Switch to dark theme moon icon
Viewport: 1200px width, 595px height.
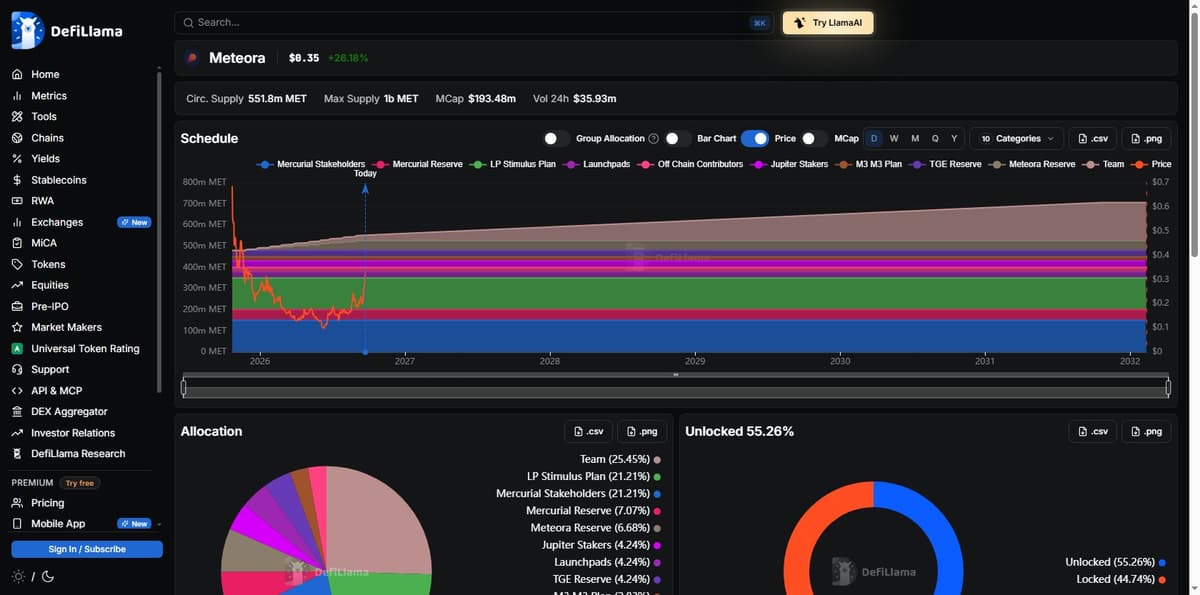click(47, 577)
